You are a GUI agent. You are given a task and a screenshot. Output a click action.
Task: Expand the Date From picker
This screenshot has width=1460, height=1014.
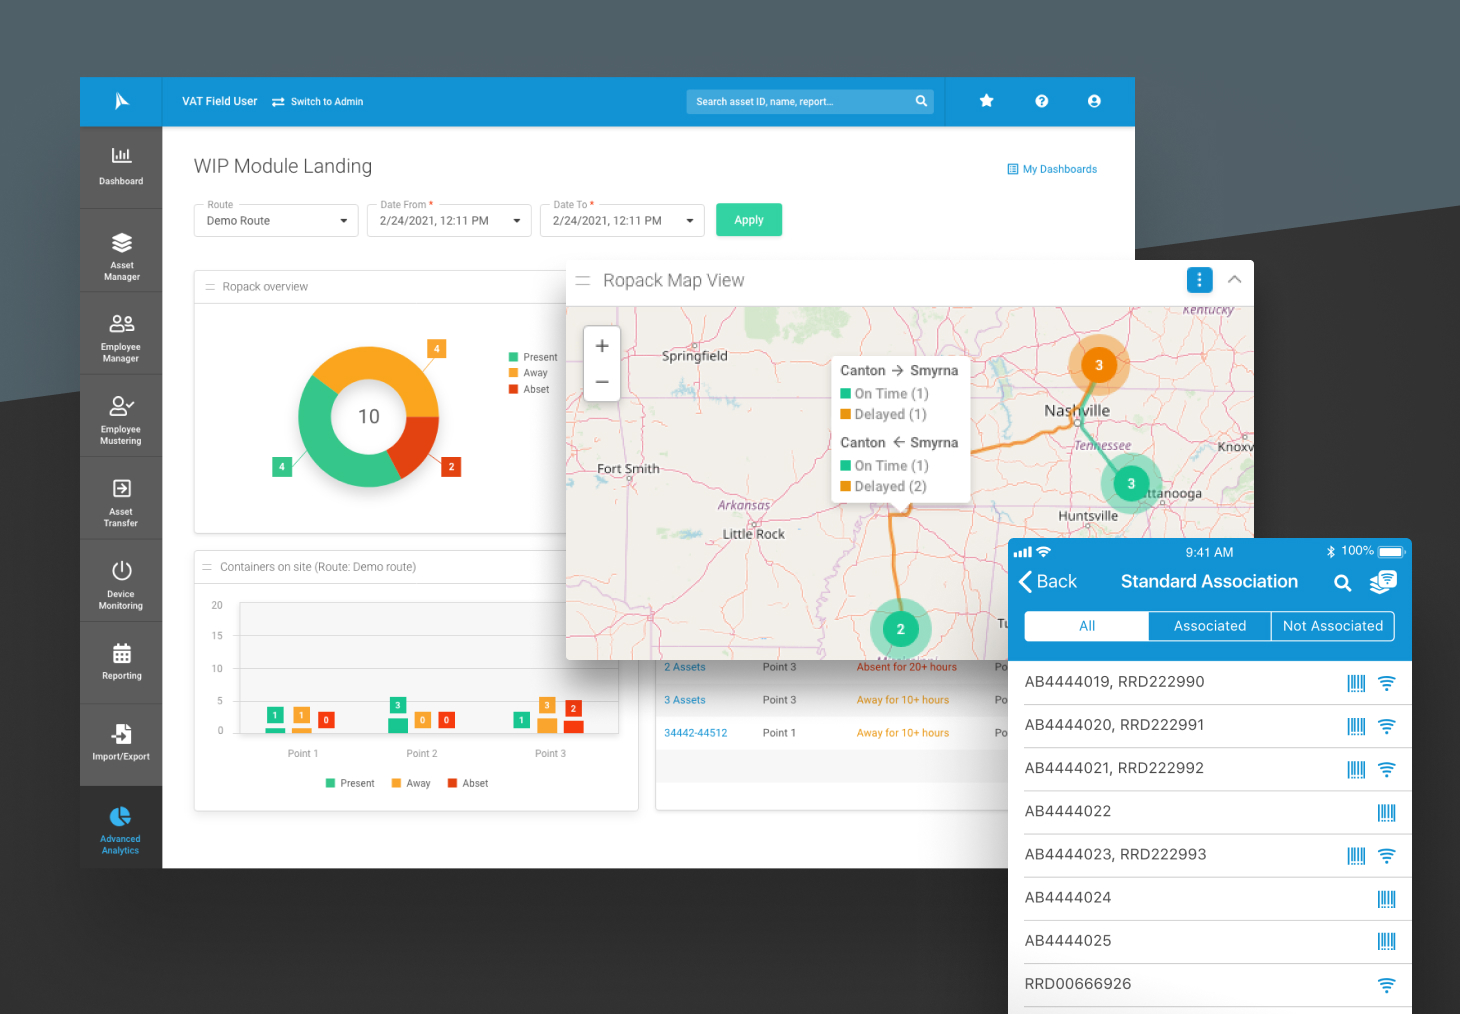tap(449, 221)
